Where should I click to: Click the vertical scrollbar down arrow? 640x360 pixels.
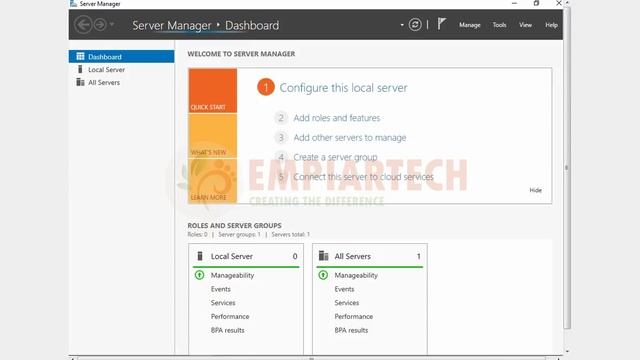(x=567, y=351)
